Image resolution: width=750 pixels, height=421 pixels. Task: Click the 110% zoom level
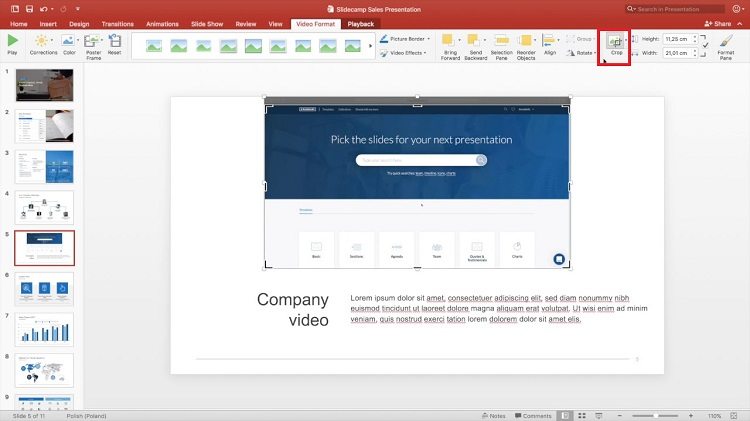pos(714,416)
